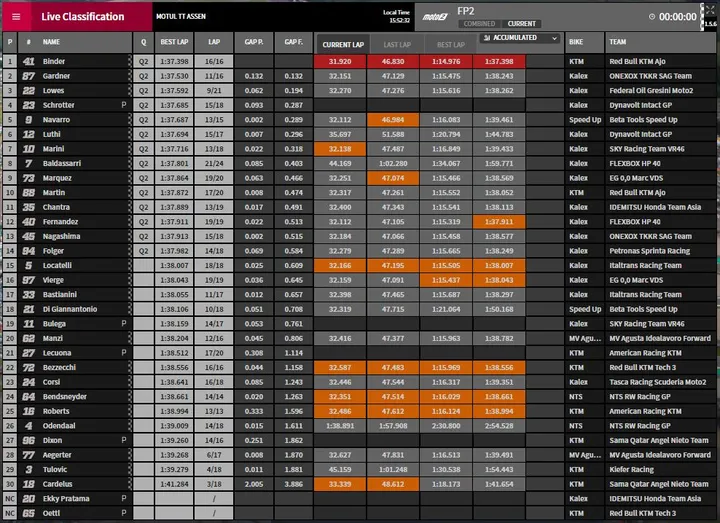Click the LAP column header
720x523 pixels.
tap(214, 42)
